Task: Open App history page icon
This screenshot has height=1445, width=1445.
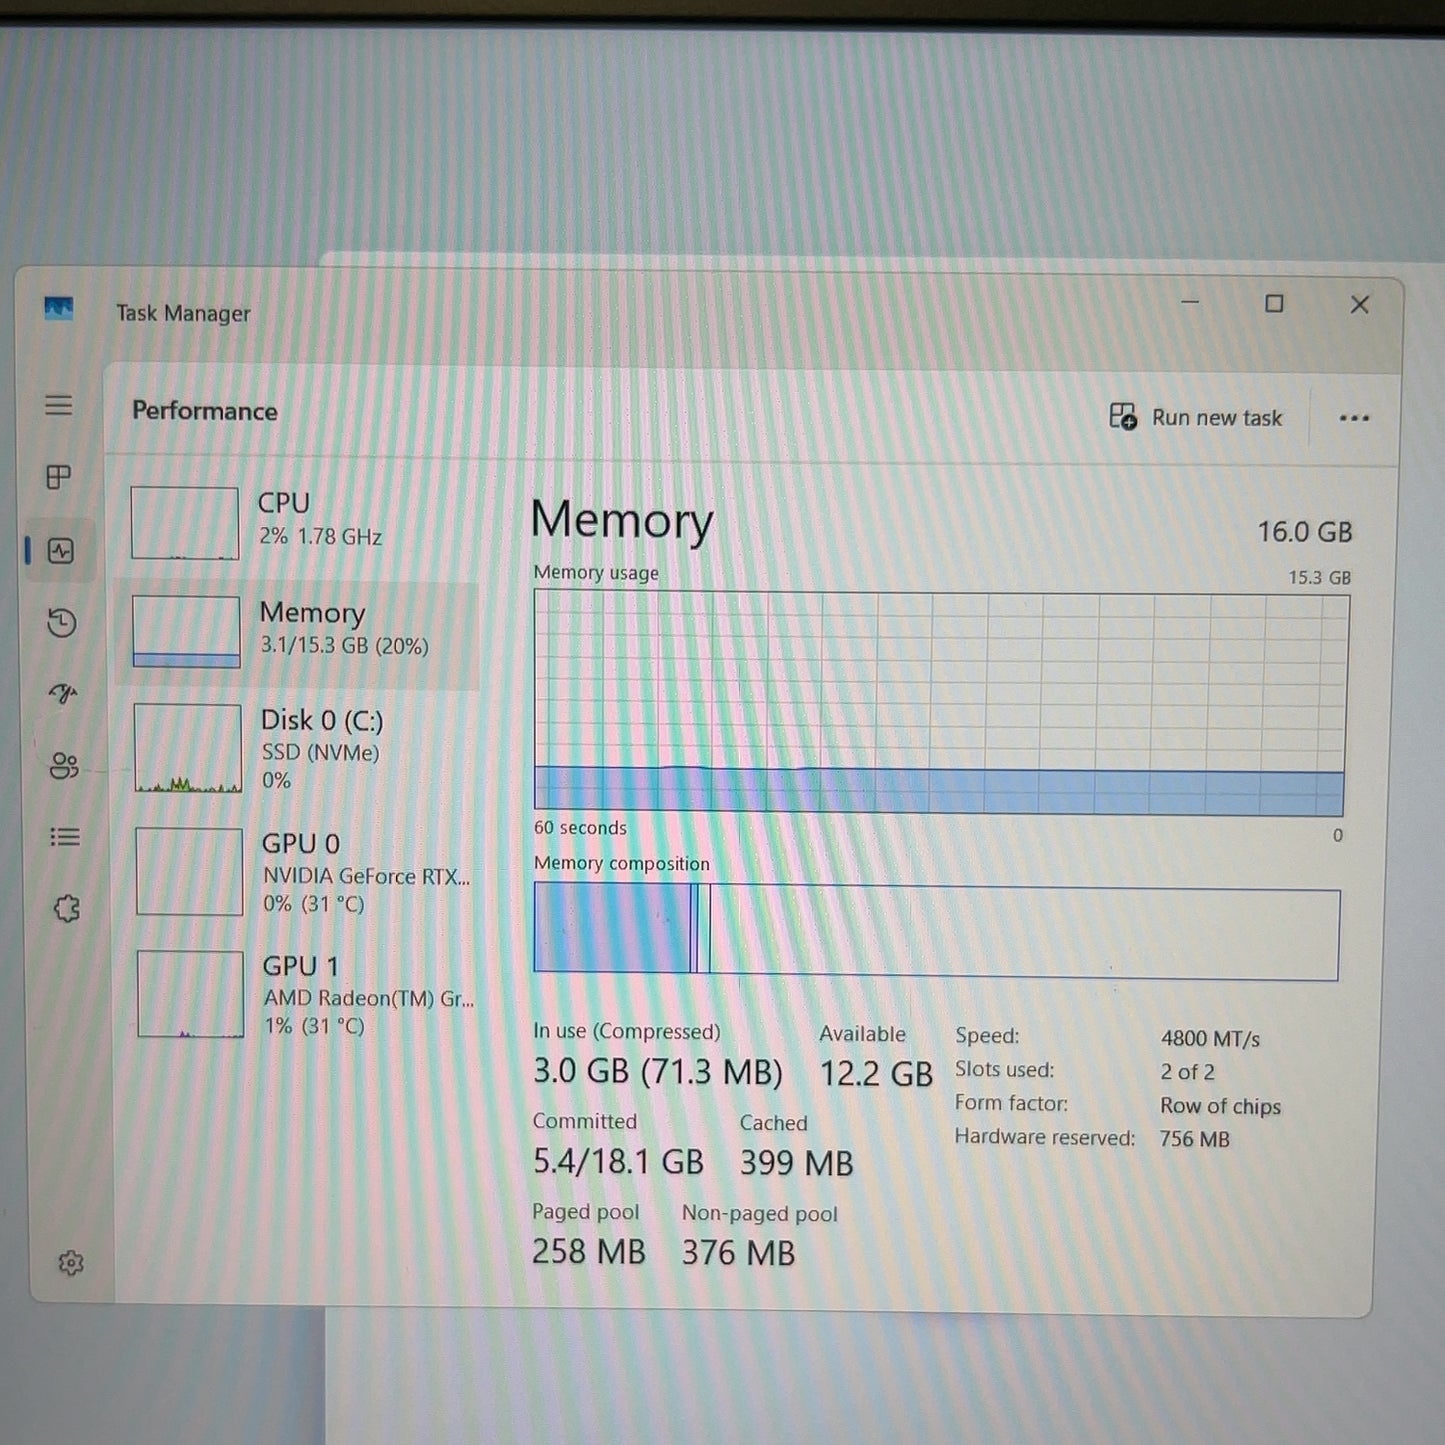Action: [x=62, y=623]
